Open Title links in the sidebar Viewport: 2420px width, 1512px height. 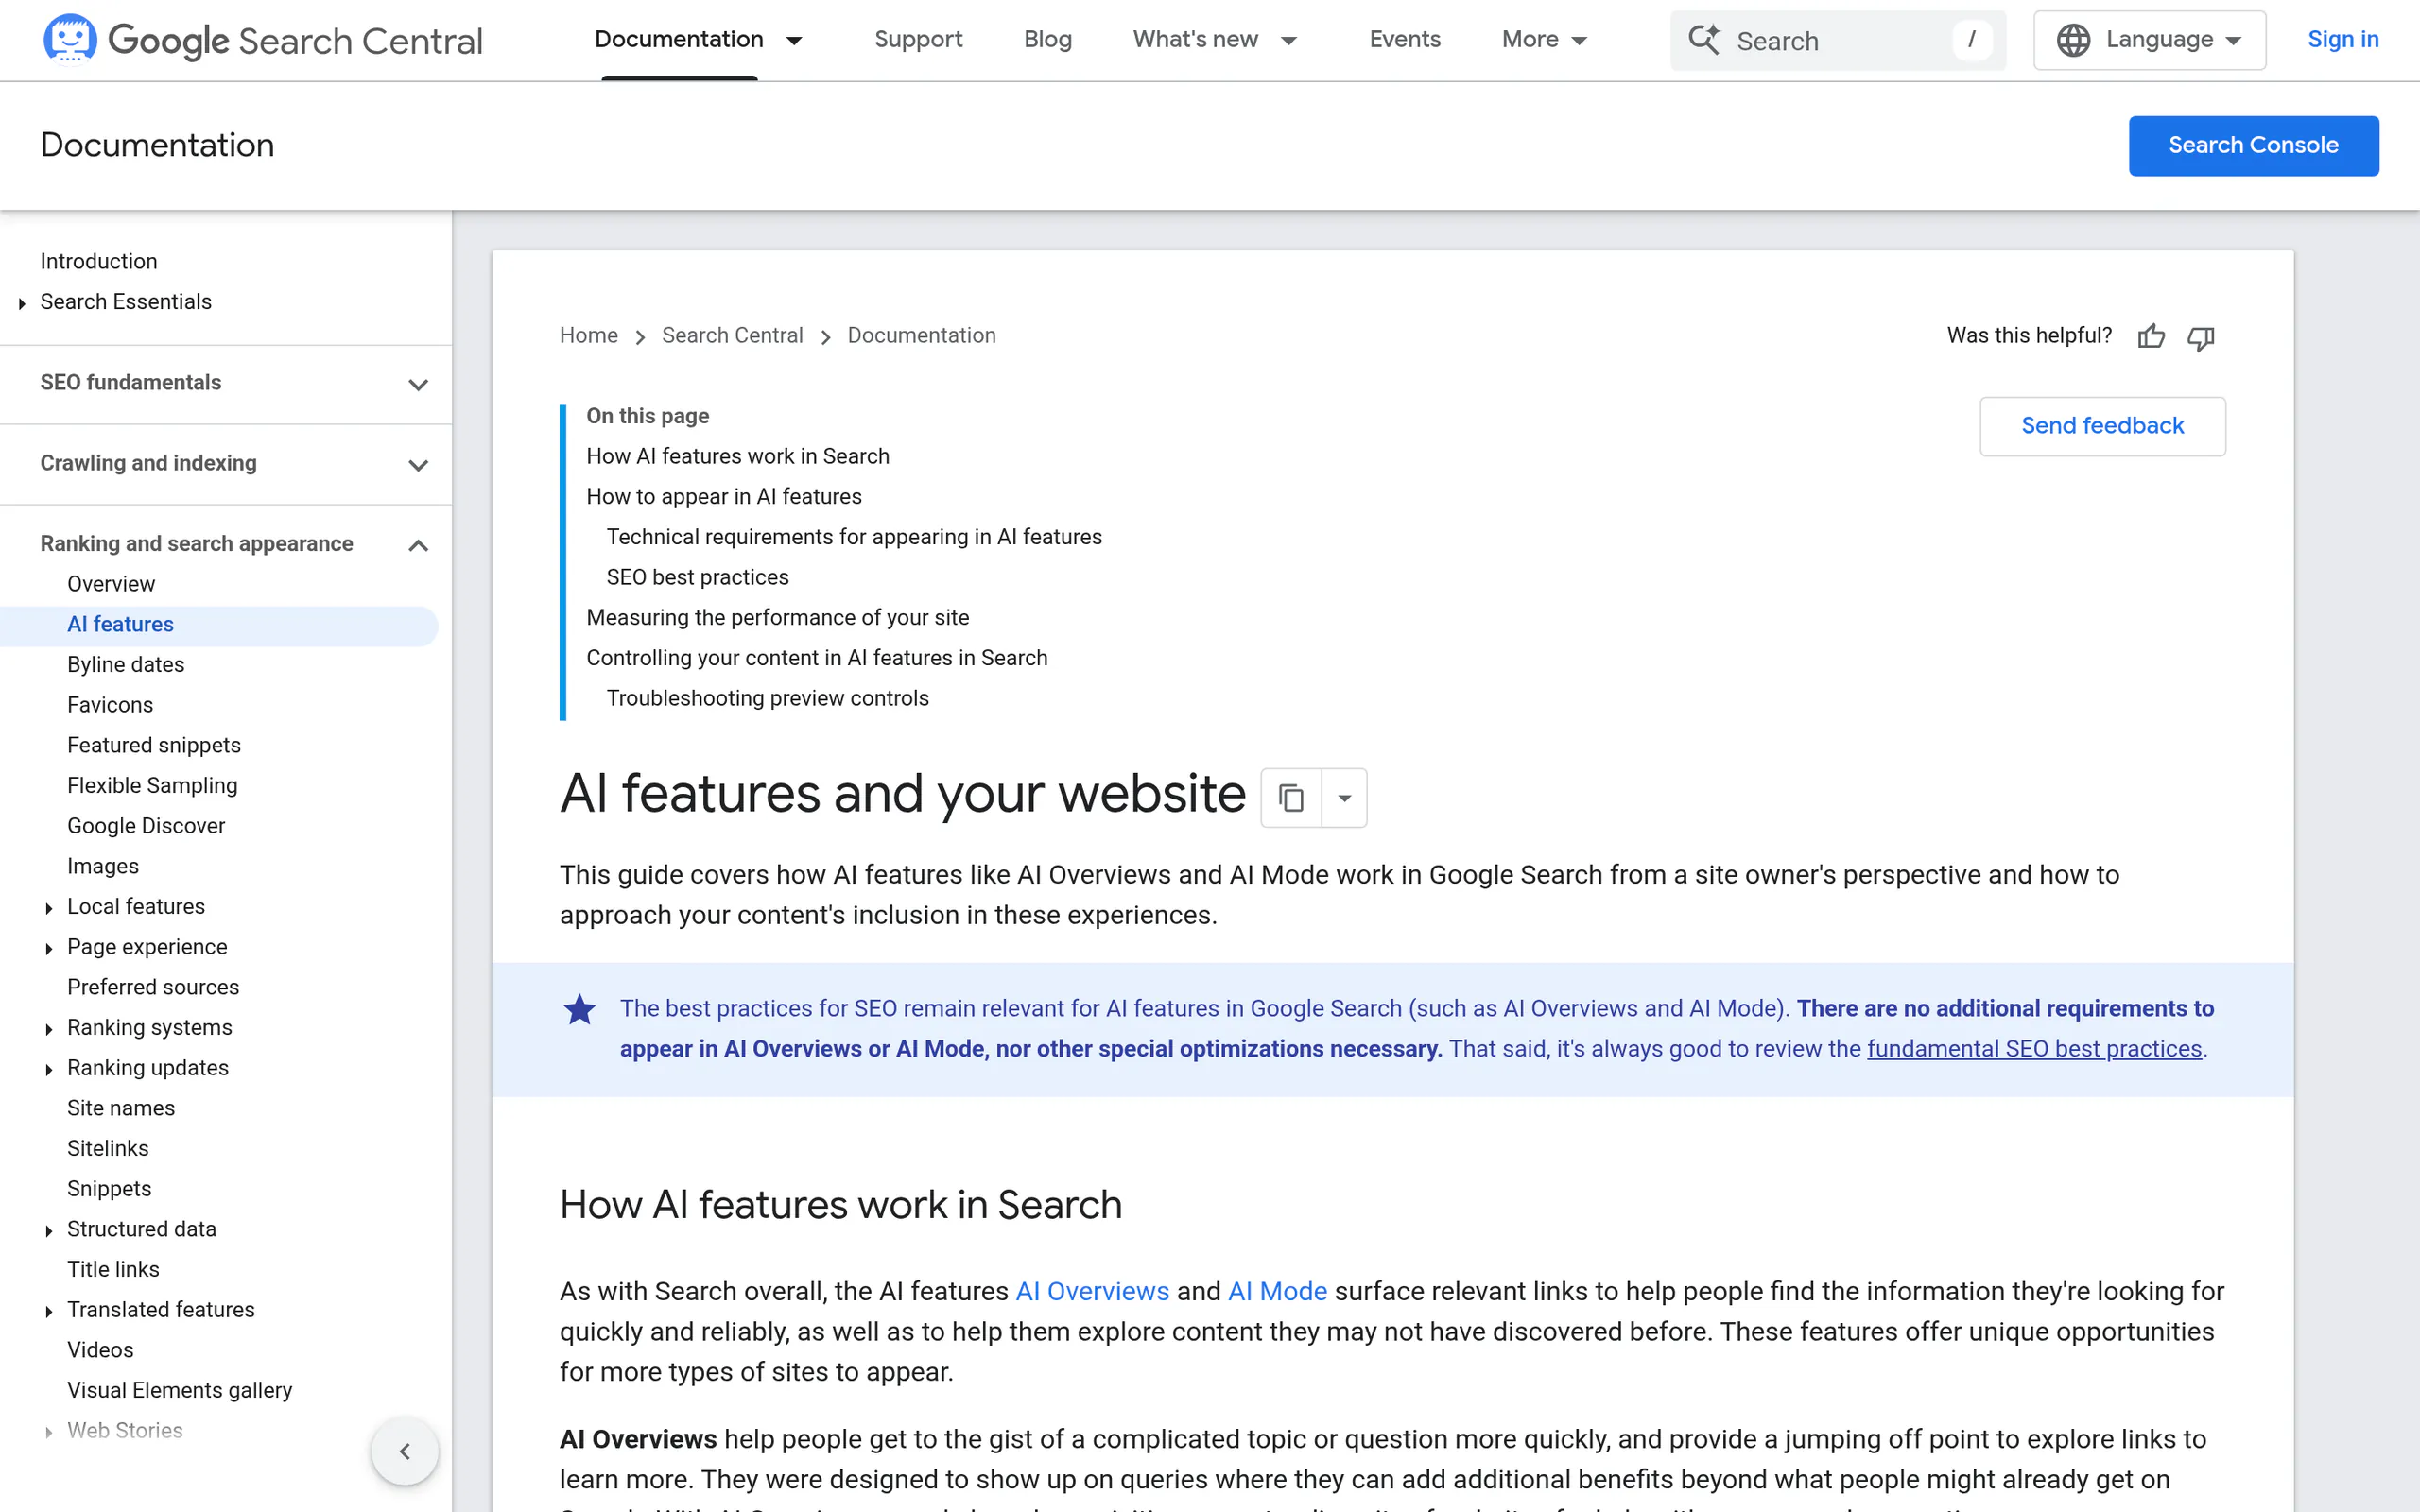[x=113, y=1270]
